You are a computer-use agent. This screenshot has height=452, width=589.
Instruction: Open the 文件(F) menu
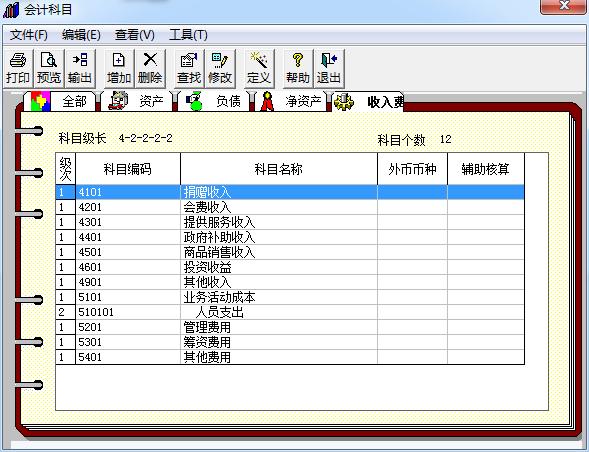click(29, 35)
